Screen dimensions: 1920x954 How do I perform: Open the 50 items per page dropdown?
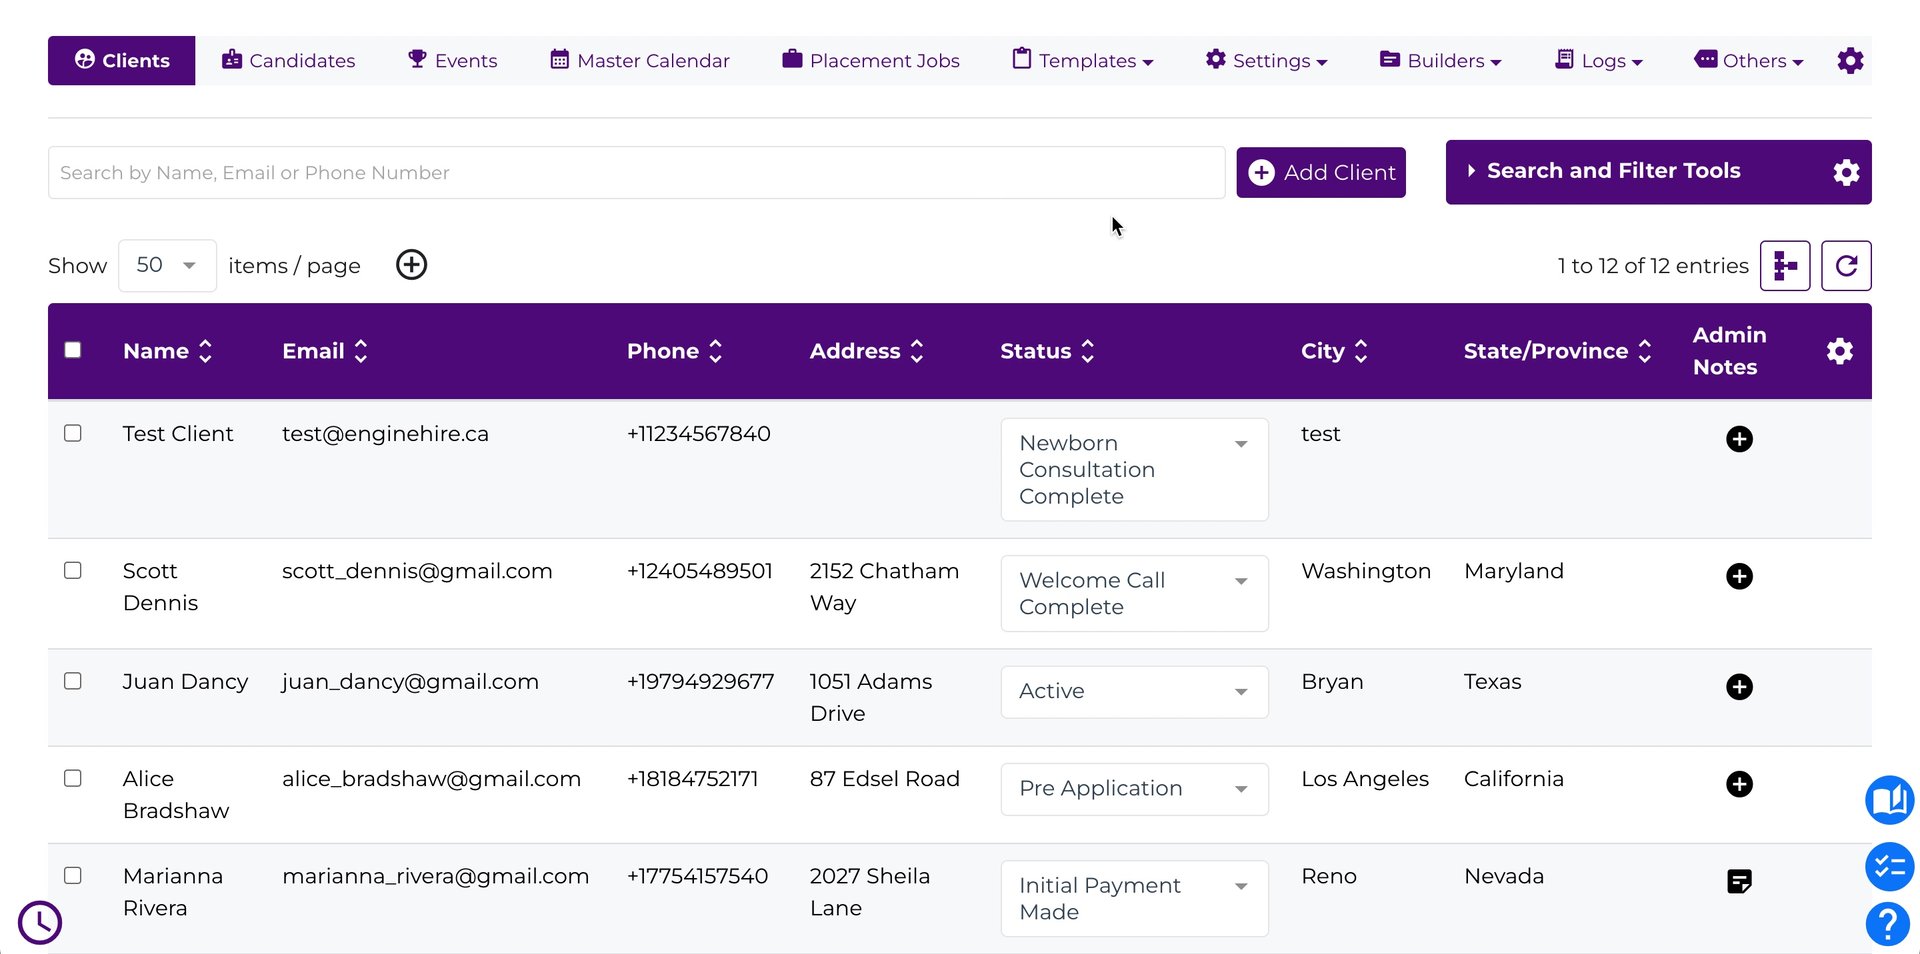click(x=167, y=266)
